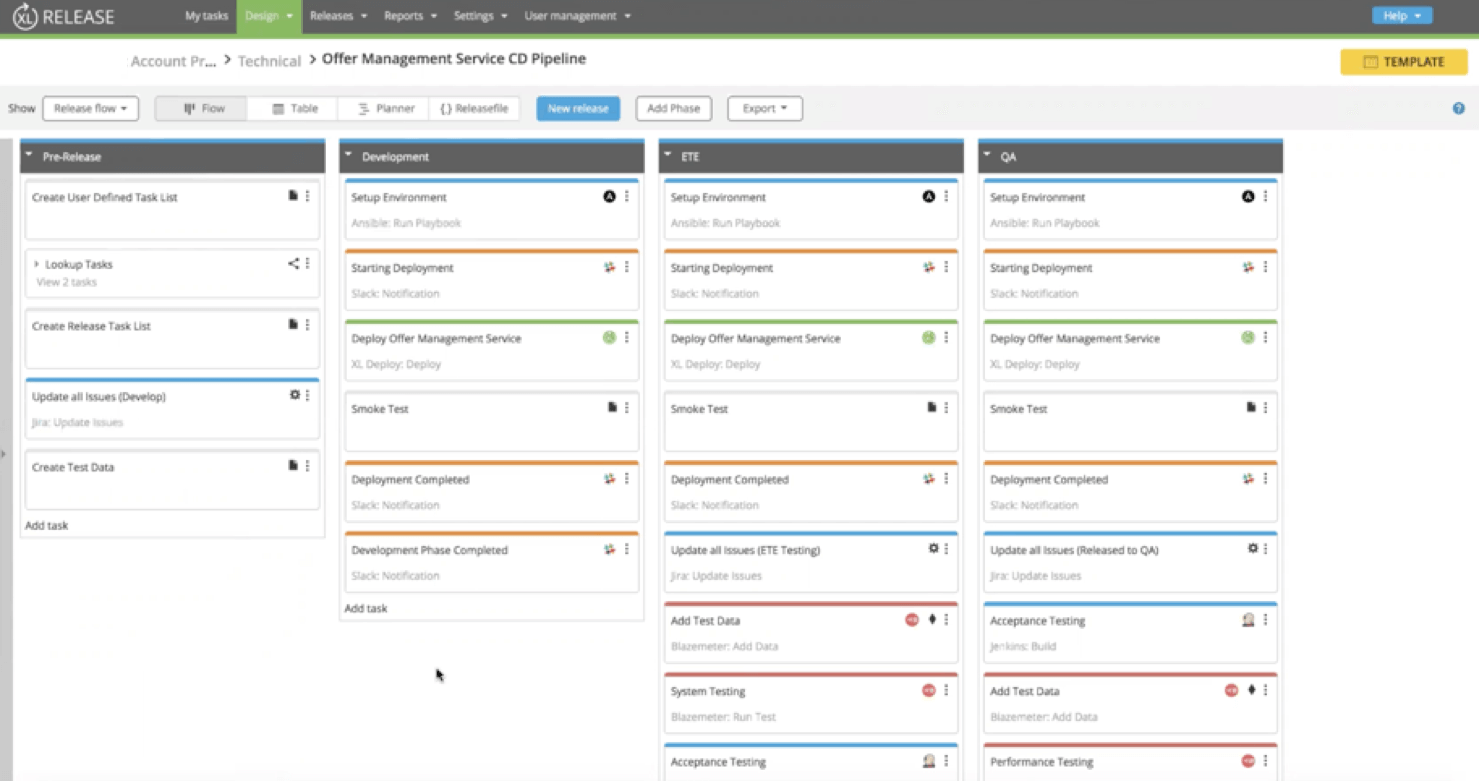Switch to the Planner view tab
The image size is (1479, 781).
click(385, 109)
